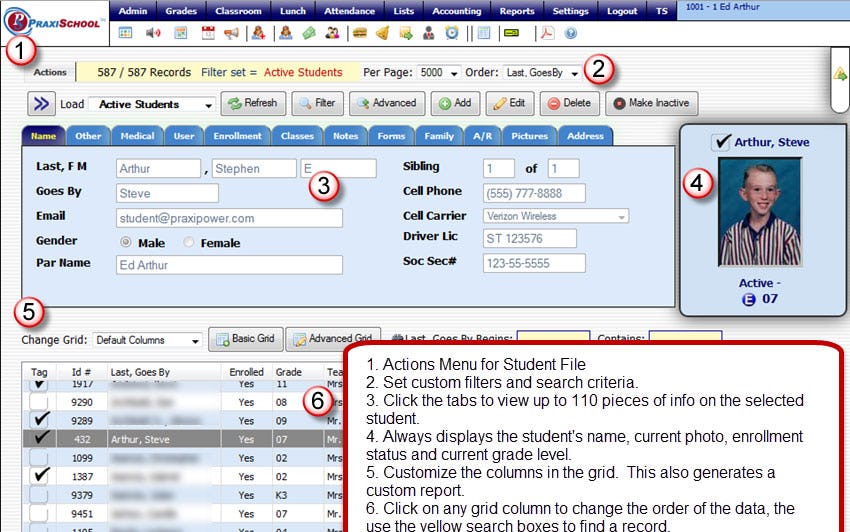This screenshot has height=532, width=850.
Task: Switch to the Medical tab
Action: (137, 136)
